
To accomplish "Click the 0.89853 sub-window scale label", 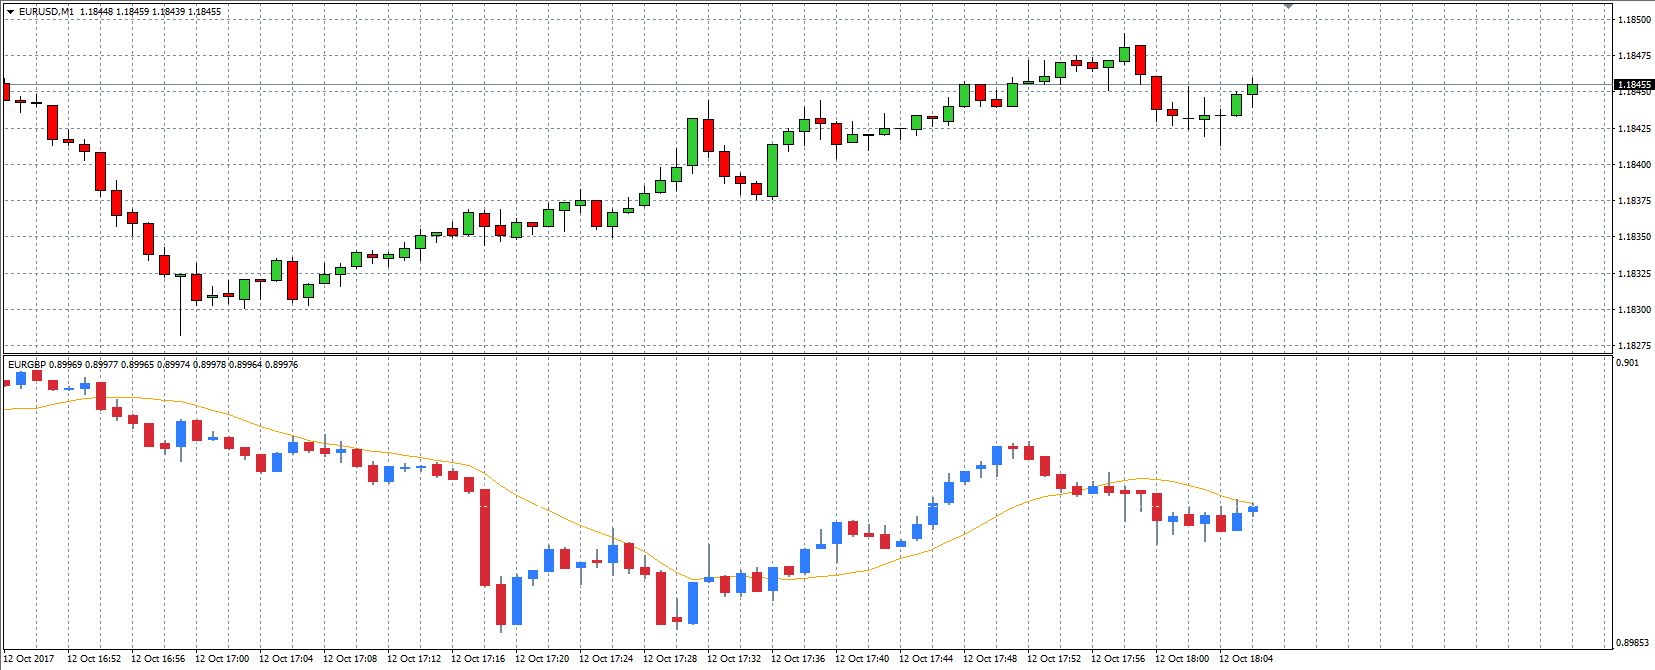I will 1633,643.
